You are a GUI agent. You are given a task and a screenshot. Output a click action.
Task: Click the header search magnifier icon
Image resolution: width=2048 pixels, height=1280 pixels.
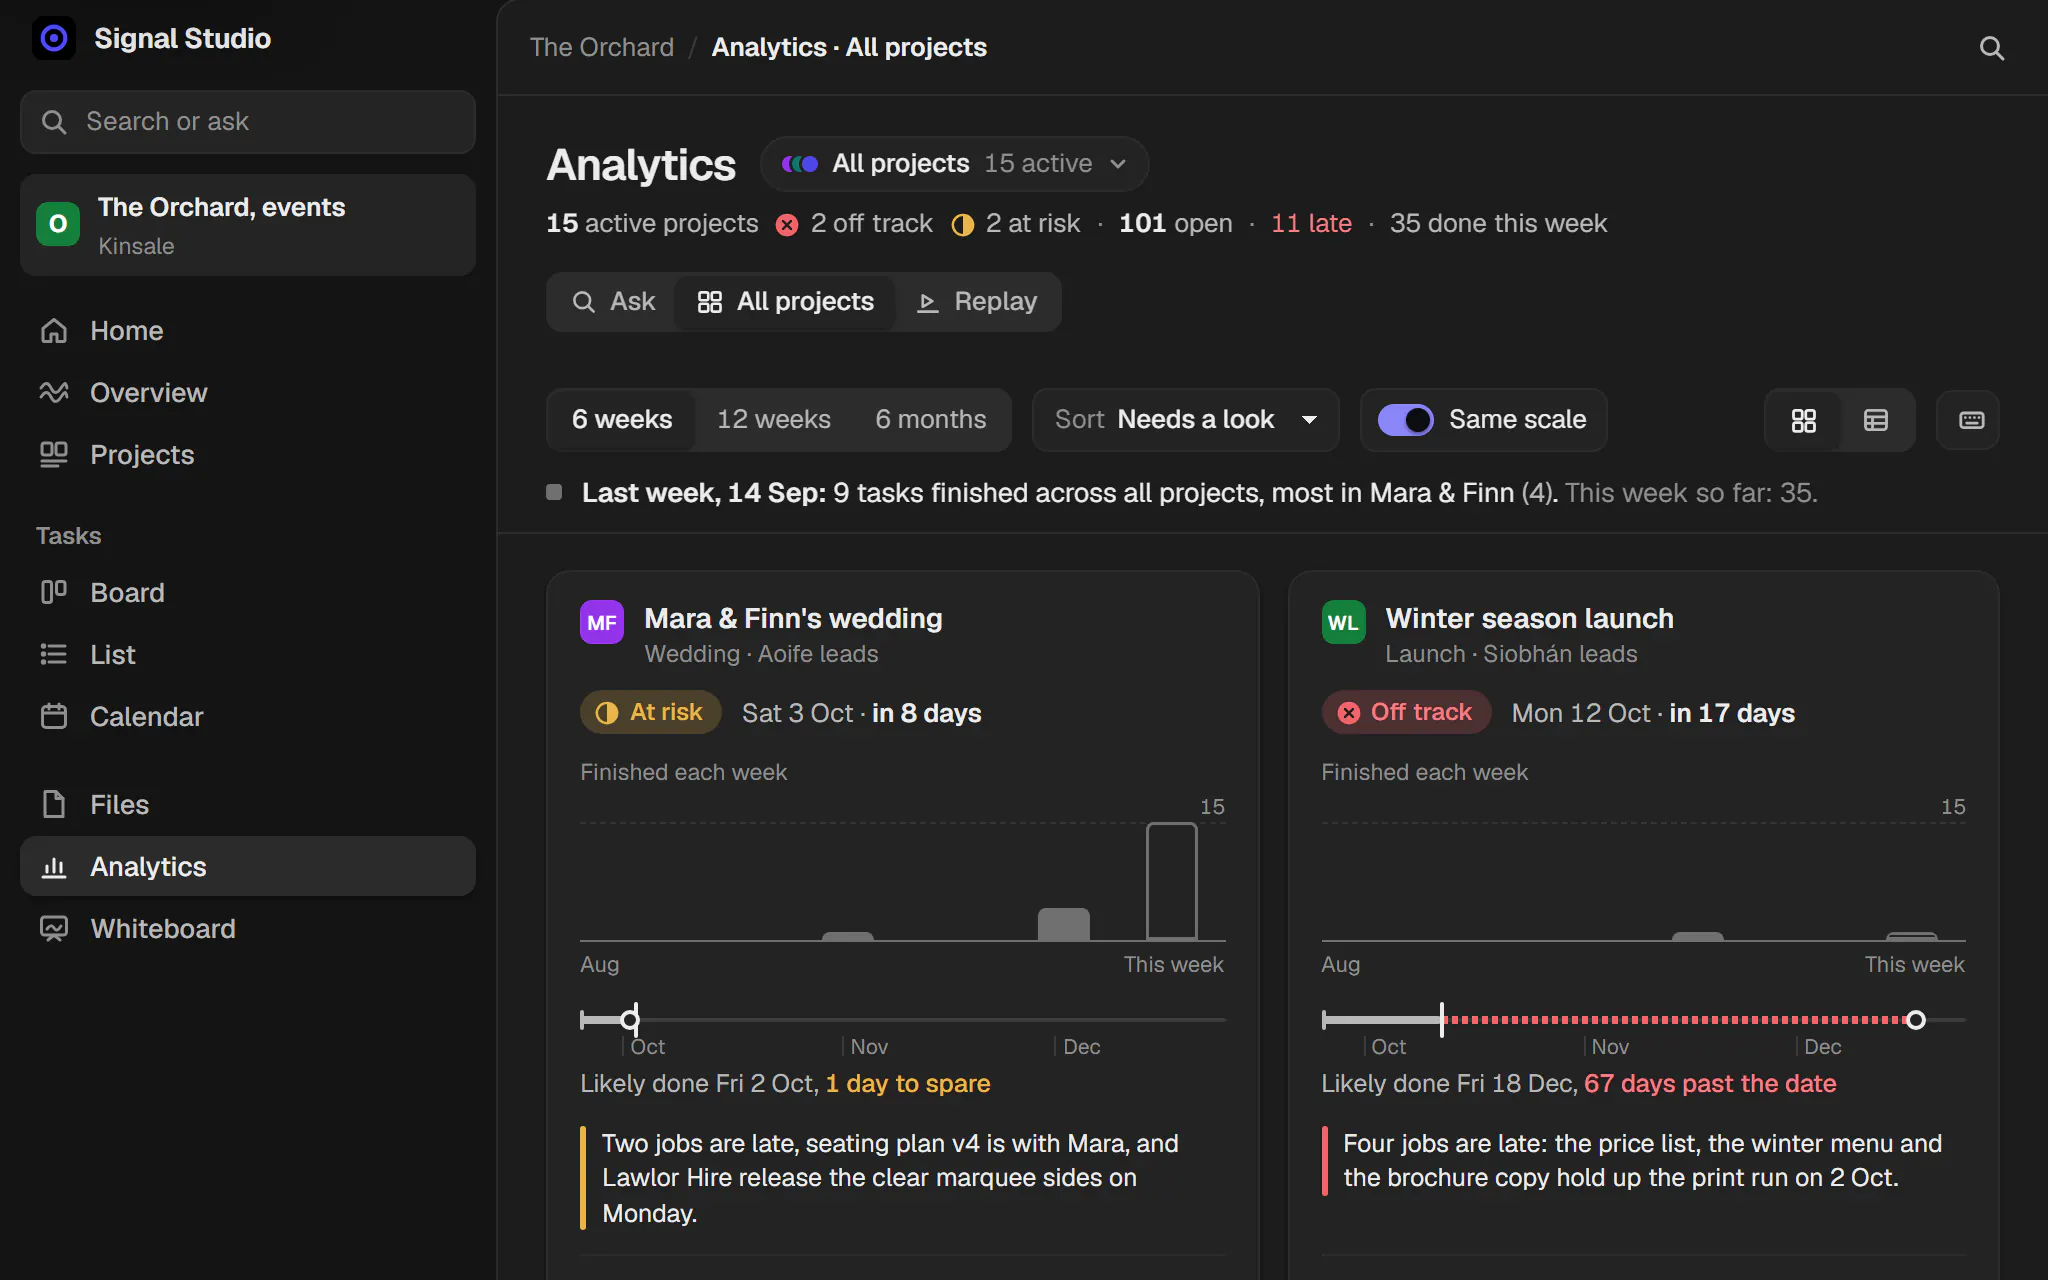click(x=1991, y=48)
